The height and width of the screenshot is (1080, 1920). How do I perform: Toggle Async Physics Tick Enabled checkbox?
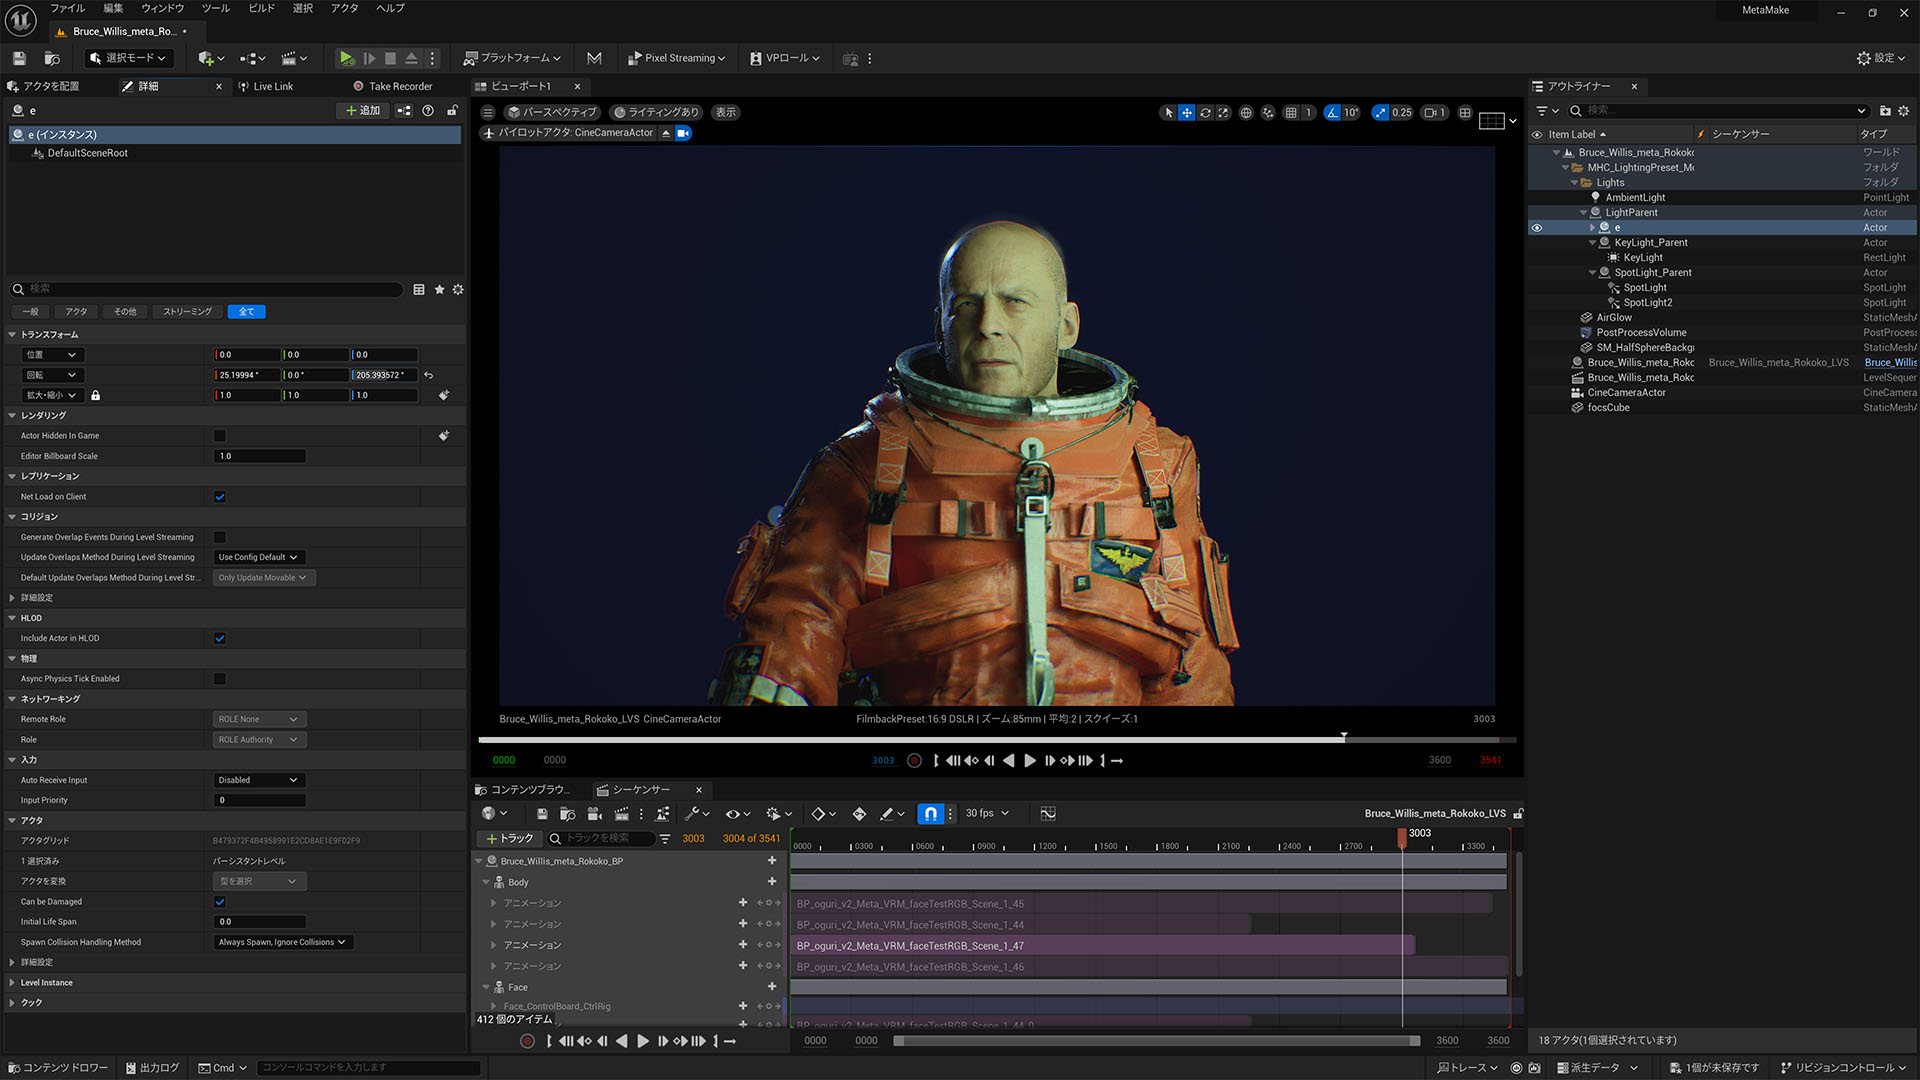(x=219, y=679)
